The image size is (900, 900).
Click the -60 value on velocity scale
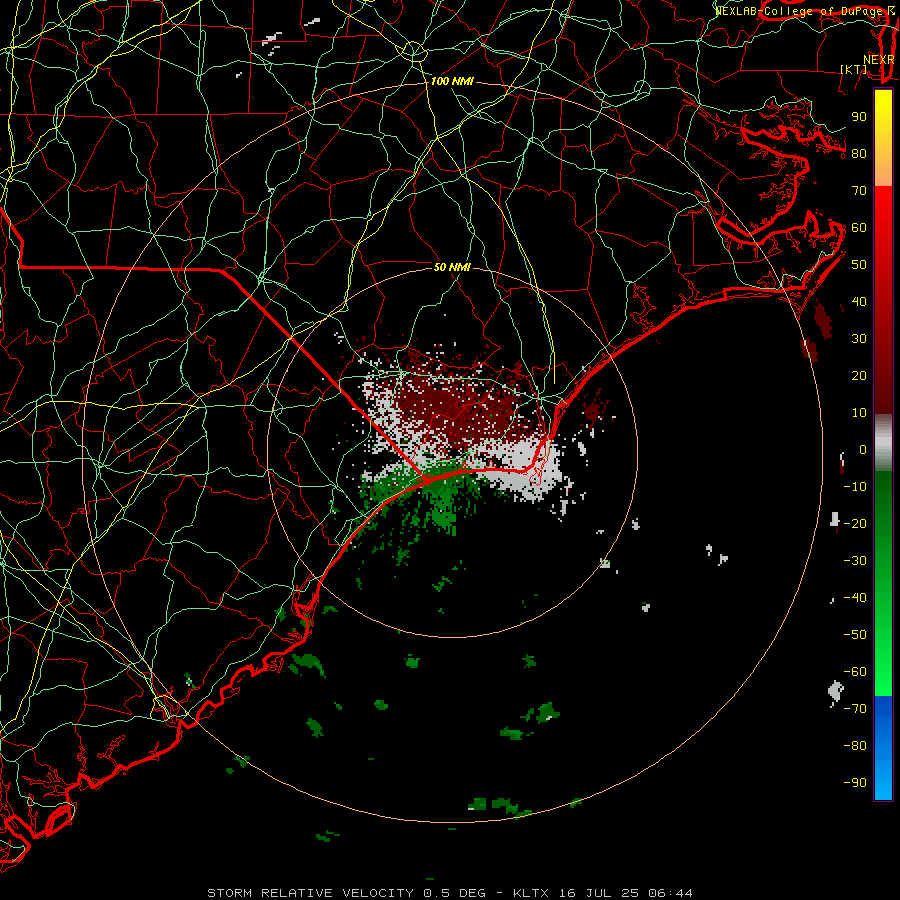tap(855, 672)
